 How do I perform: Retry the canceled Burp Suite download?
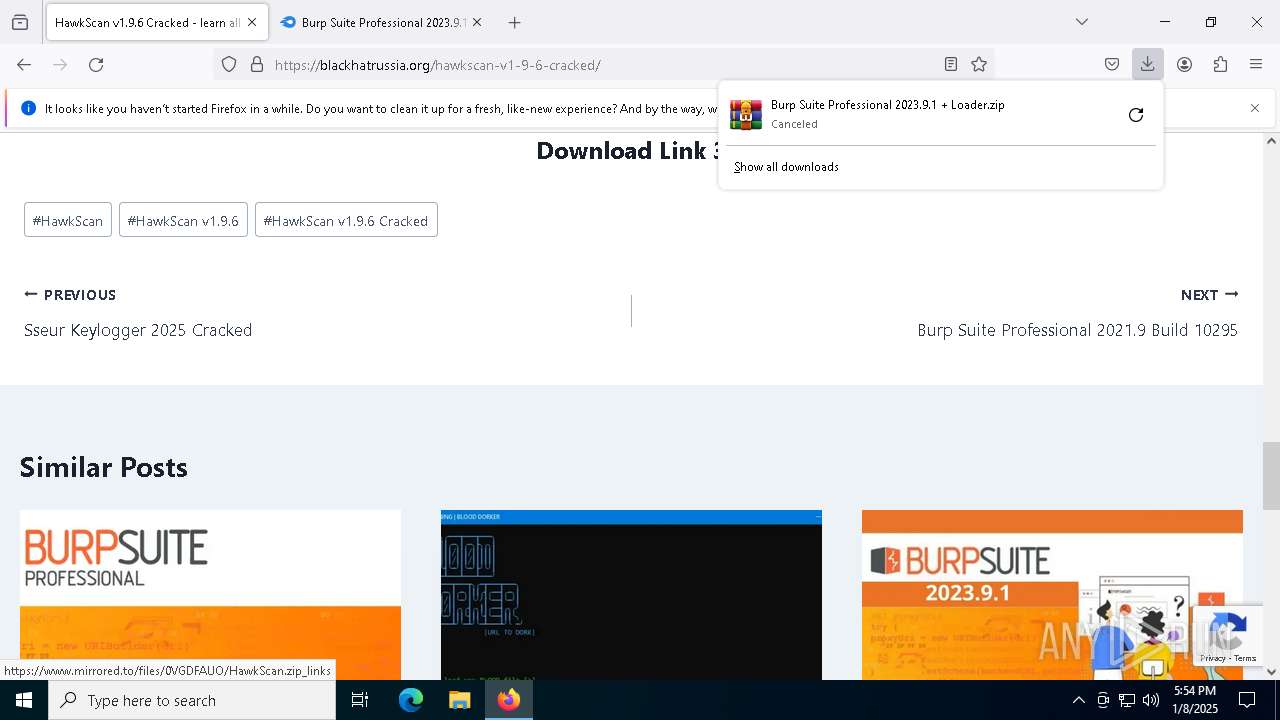click(1136, 115)
